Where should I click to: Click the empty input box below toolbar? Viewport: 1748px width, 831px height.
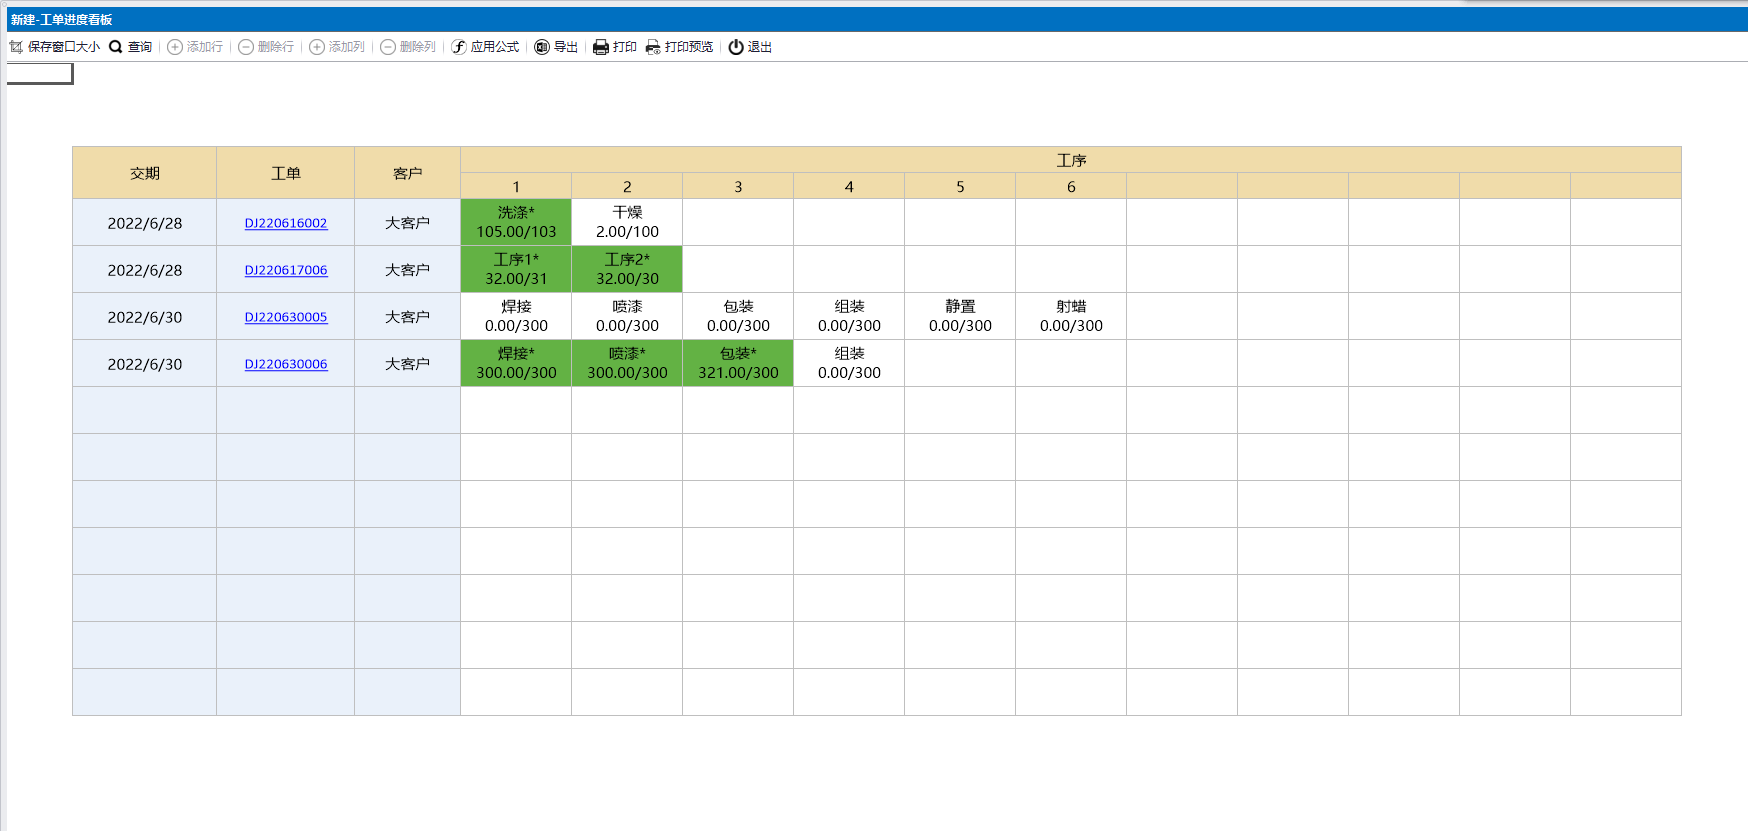pos(40,73)
